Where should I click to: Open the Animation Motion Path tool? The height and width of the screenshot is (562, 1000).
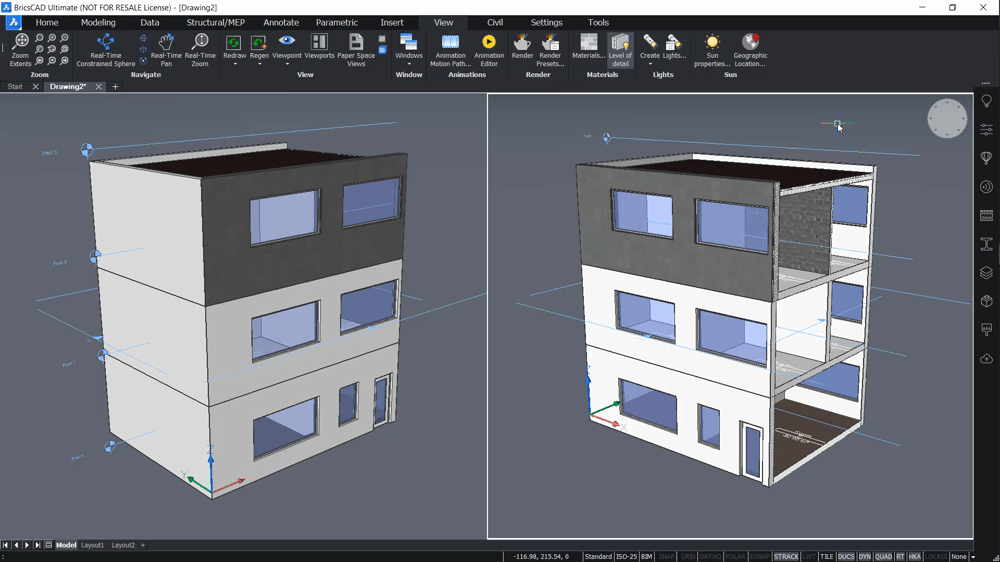point(450,50)
